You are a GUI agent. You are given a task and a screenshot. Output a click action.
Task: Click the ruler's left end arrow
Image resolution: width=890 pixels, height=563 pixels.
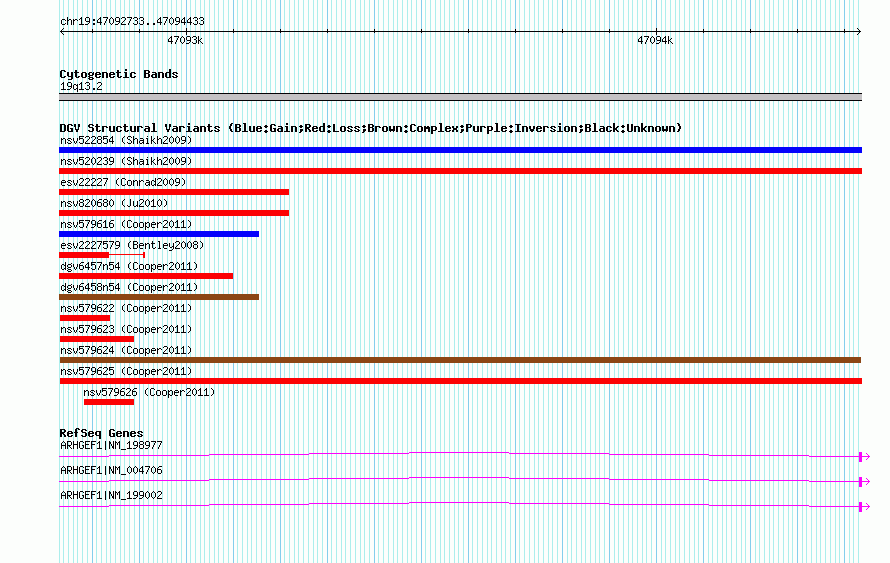[x=62, y=31]
